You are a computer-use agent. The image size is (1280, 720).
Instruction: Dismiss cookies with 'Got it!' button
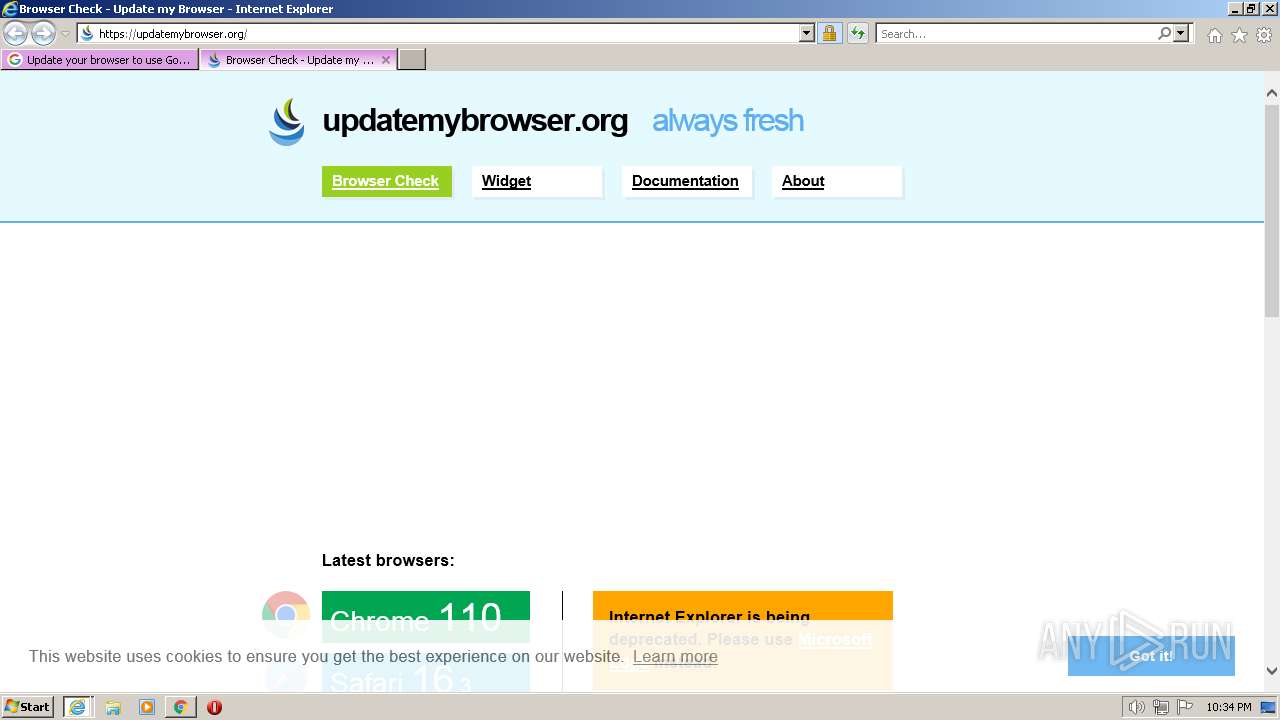(1151, 656)
